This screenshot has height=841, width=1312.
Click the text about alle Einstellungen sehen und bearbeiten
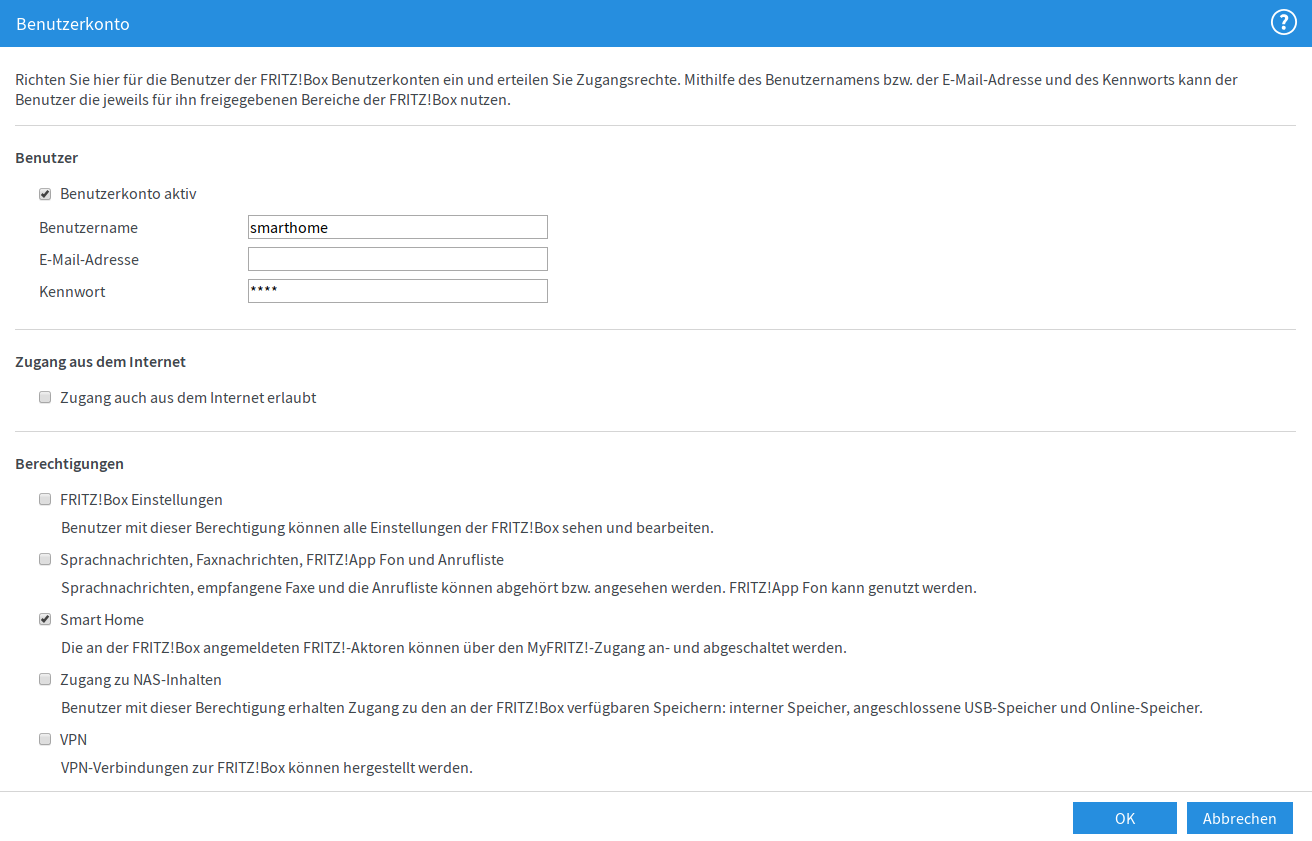tap(387, 528)
